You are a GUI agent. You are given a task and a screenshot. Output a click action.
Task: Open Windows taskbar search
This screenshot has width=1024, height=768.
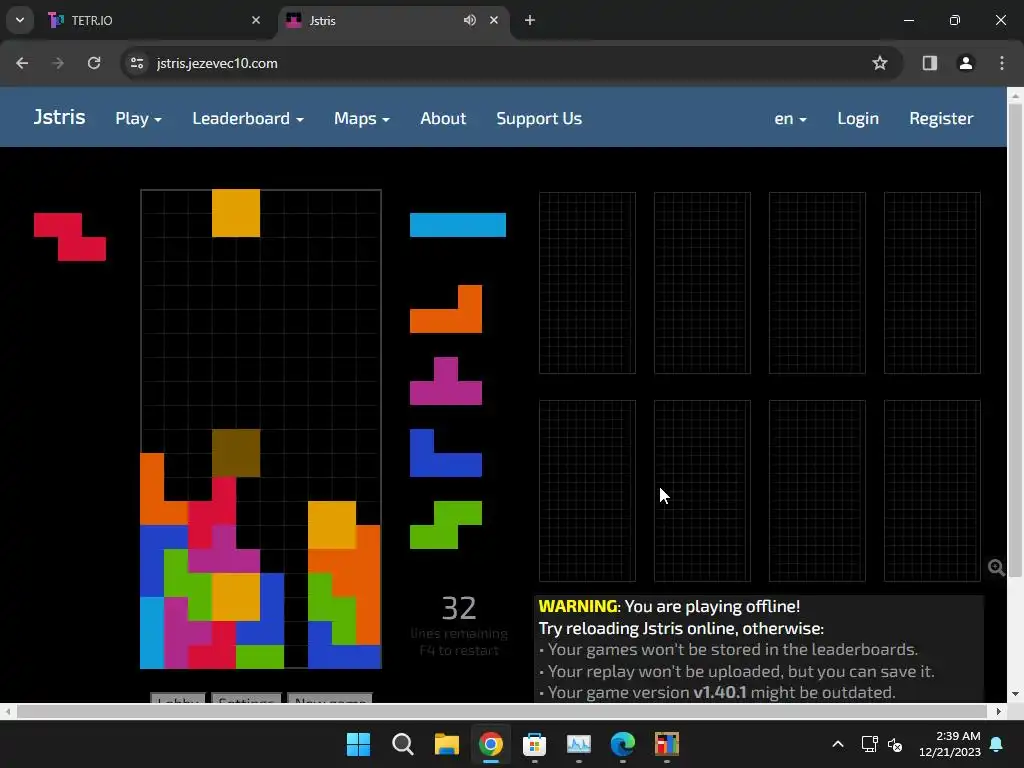[x=402, y=744]
